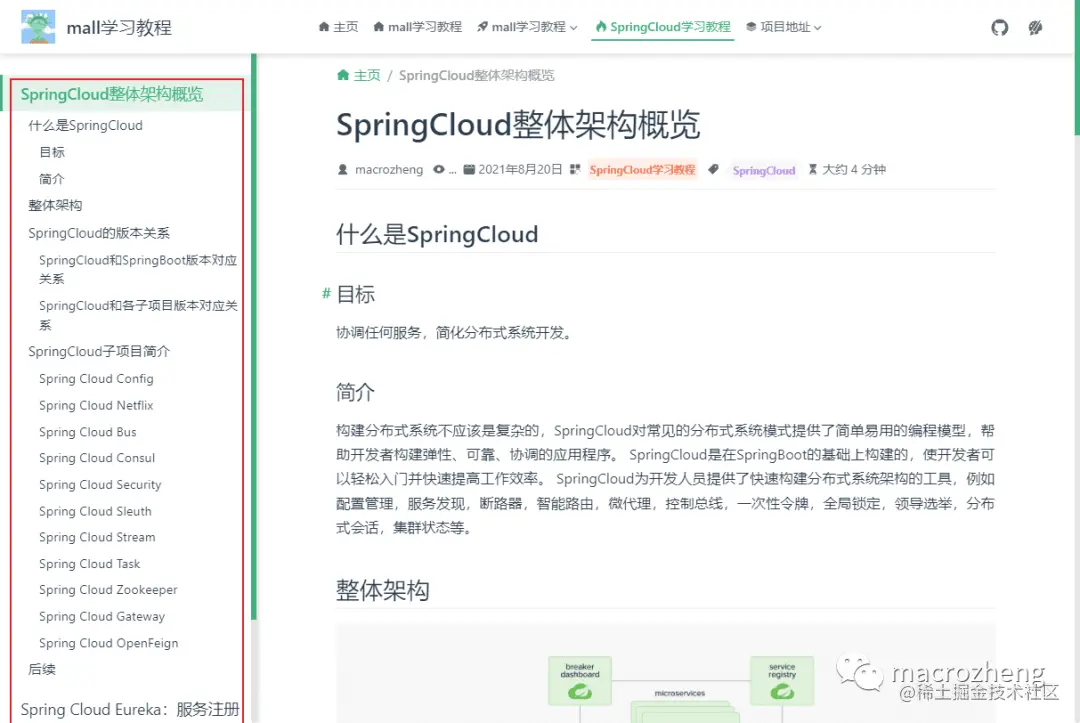Click the architecture diagram image
This screenshot has width=1080, height=723.
[665, 674]
